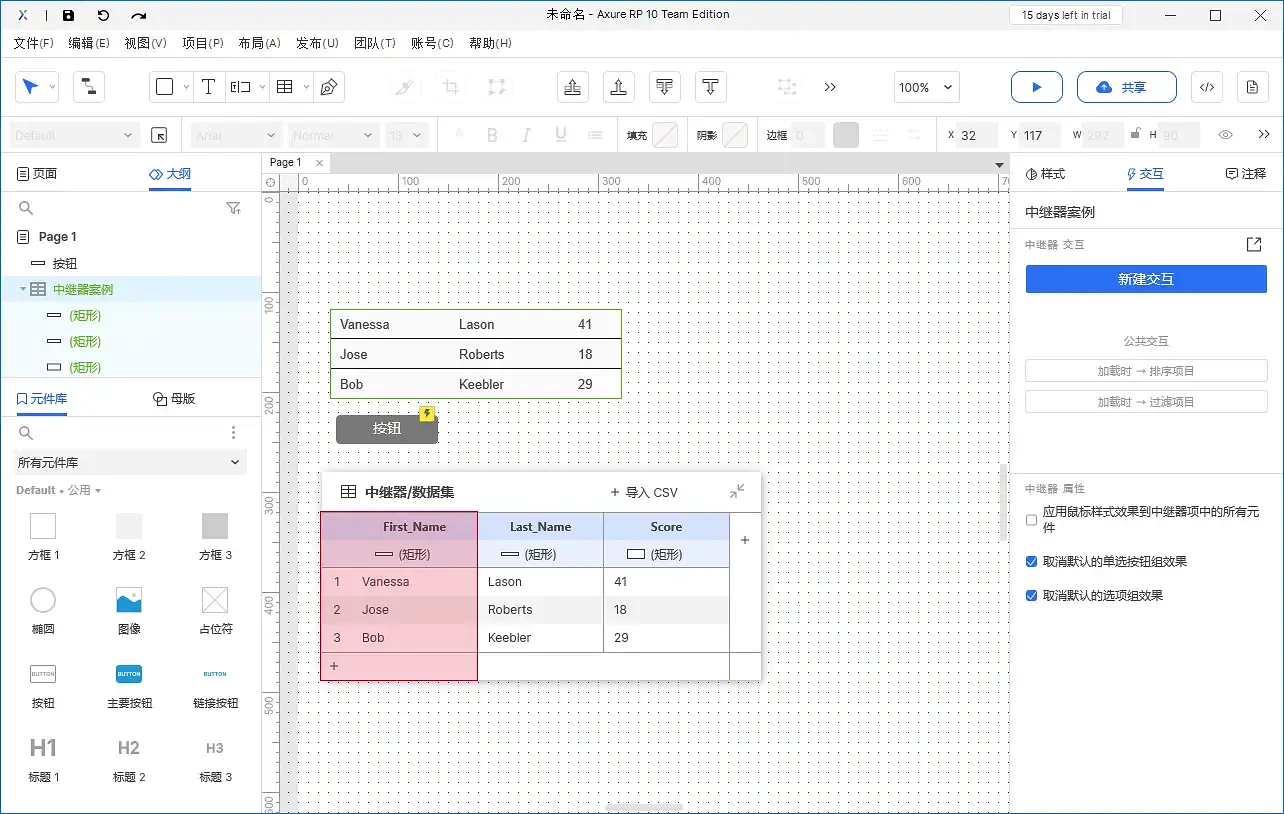Click the fill color swatch
This screenshot has width=1284, height=814.
(665, 135)
